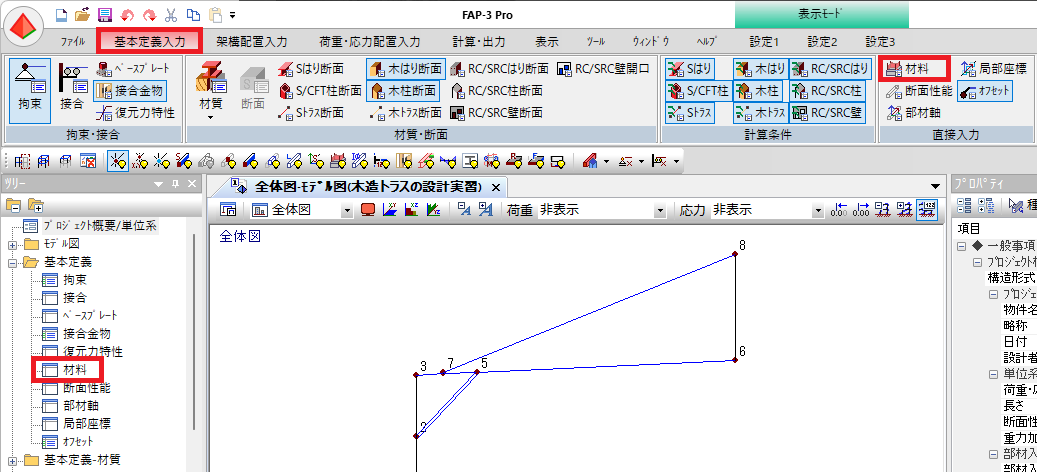The width and height of the screenshot is (1037, 472).
Task: Switch to the 表示 ribbon tab
Action: click(547, 42)
